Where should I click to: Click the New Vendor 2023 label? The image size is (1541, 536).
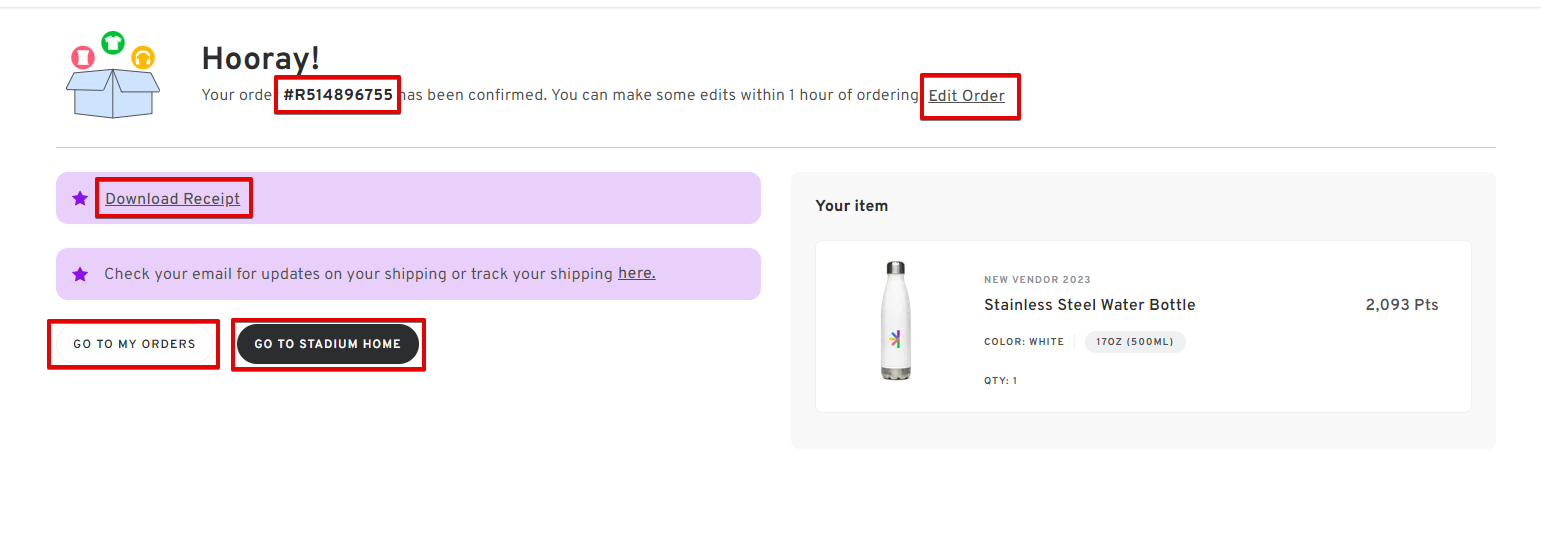coord(1037,280)
